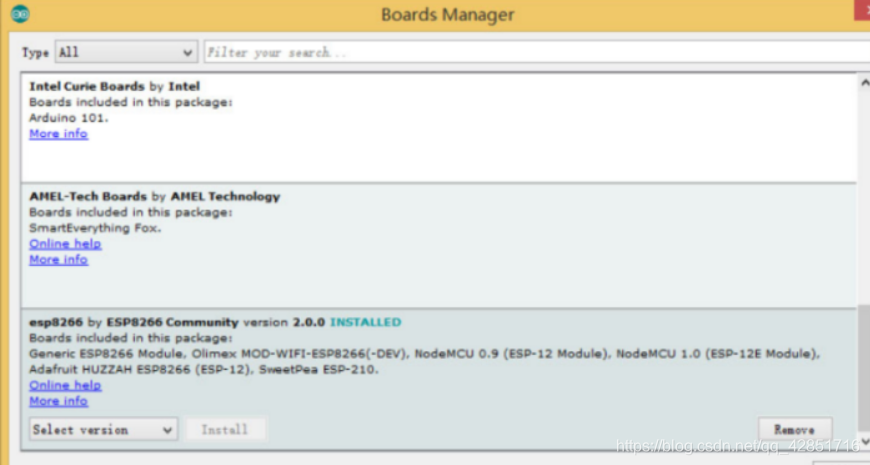
Task: Click the Arduino 101. board text
Action: [69, 118]
